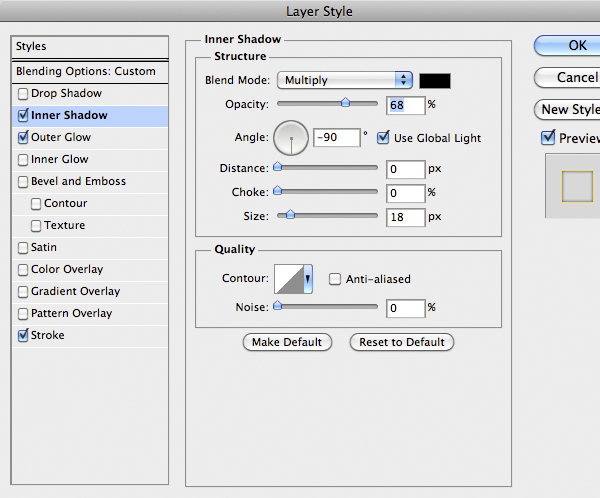This screenshot has height=498, width=600.
Task: Open the contour curve preview picker
Action: (288, 279)
